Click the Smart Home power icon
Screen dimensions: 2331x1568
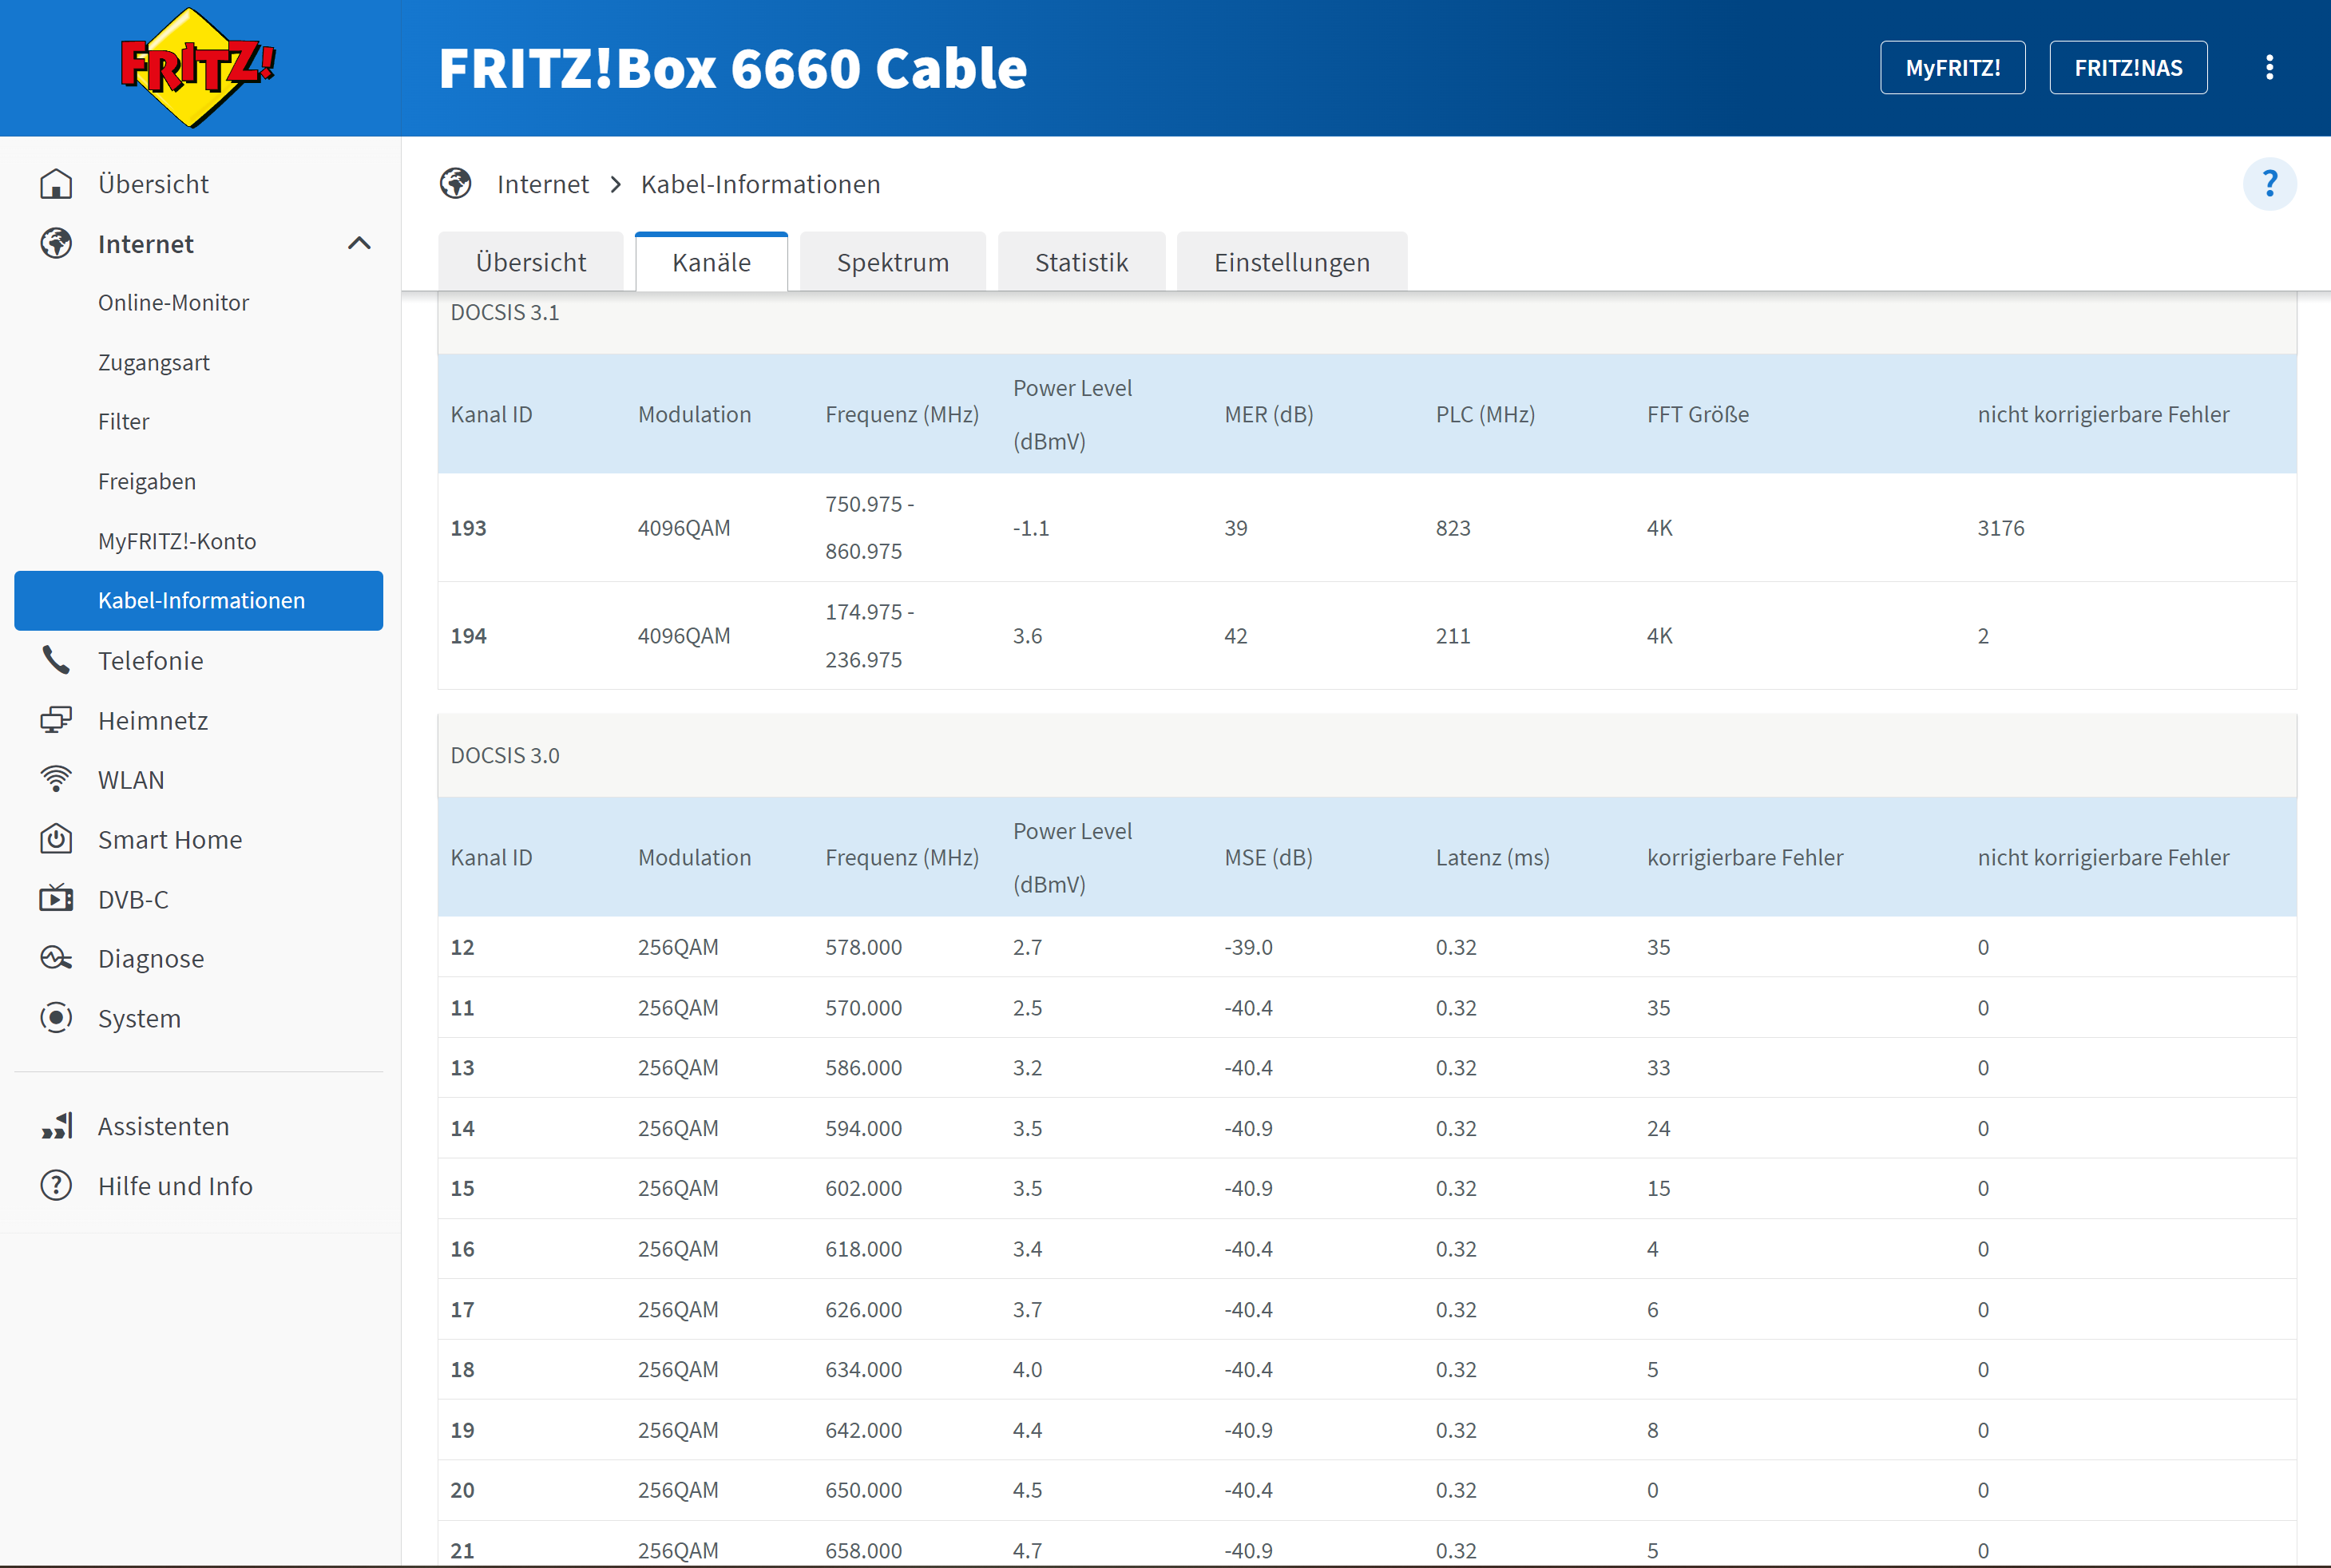click(x=56, y=839)
